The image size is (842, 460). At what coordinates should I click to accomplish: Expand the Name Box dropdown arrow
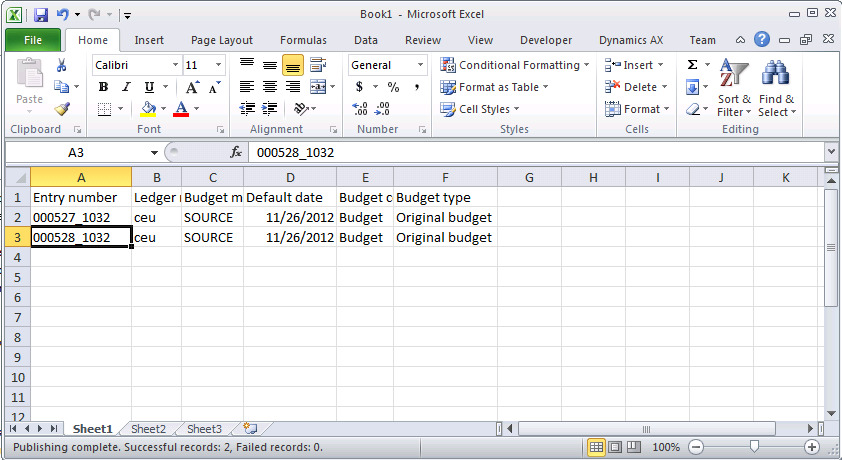click(154, 152)
